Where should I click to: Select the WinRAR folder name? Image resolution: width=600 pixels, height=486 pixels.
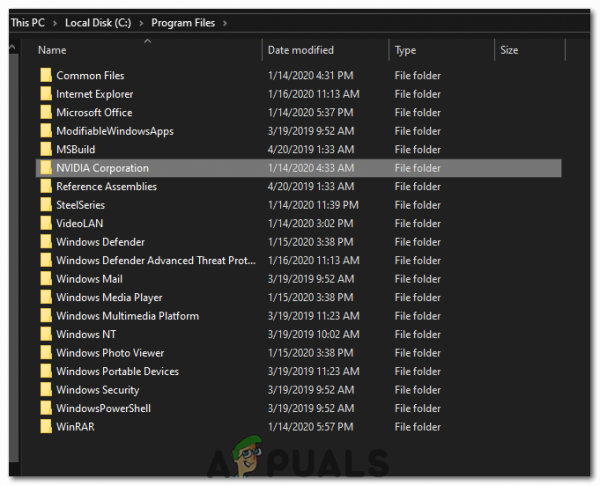[x=75, y=427]
